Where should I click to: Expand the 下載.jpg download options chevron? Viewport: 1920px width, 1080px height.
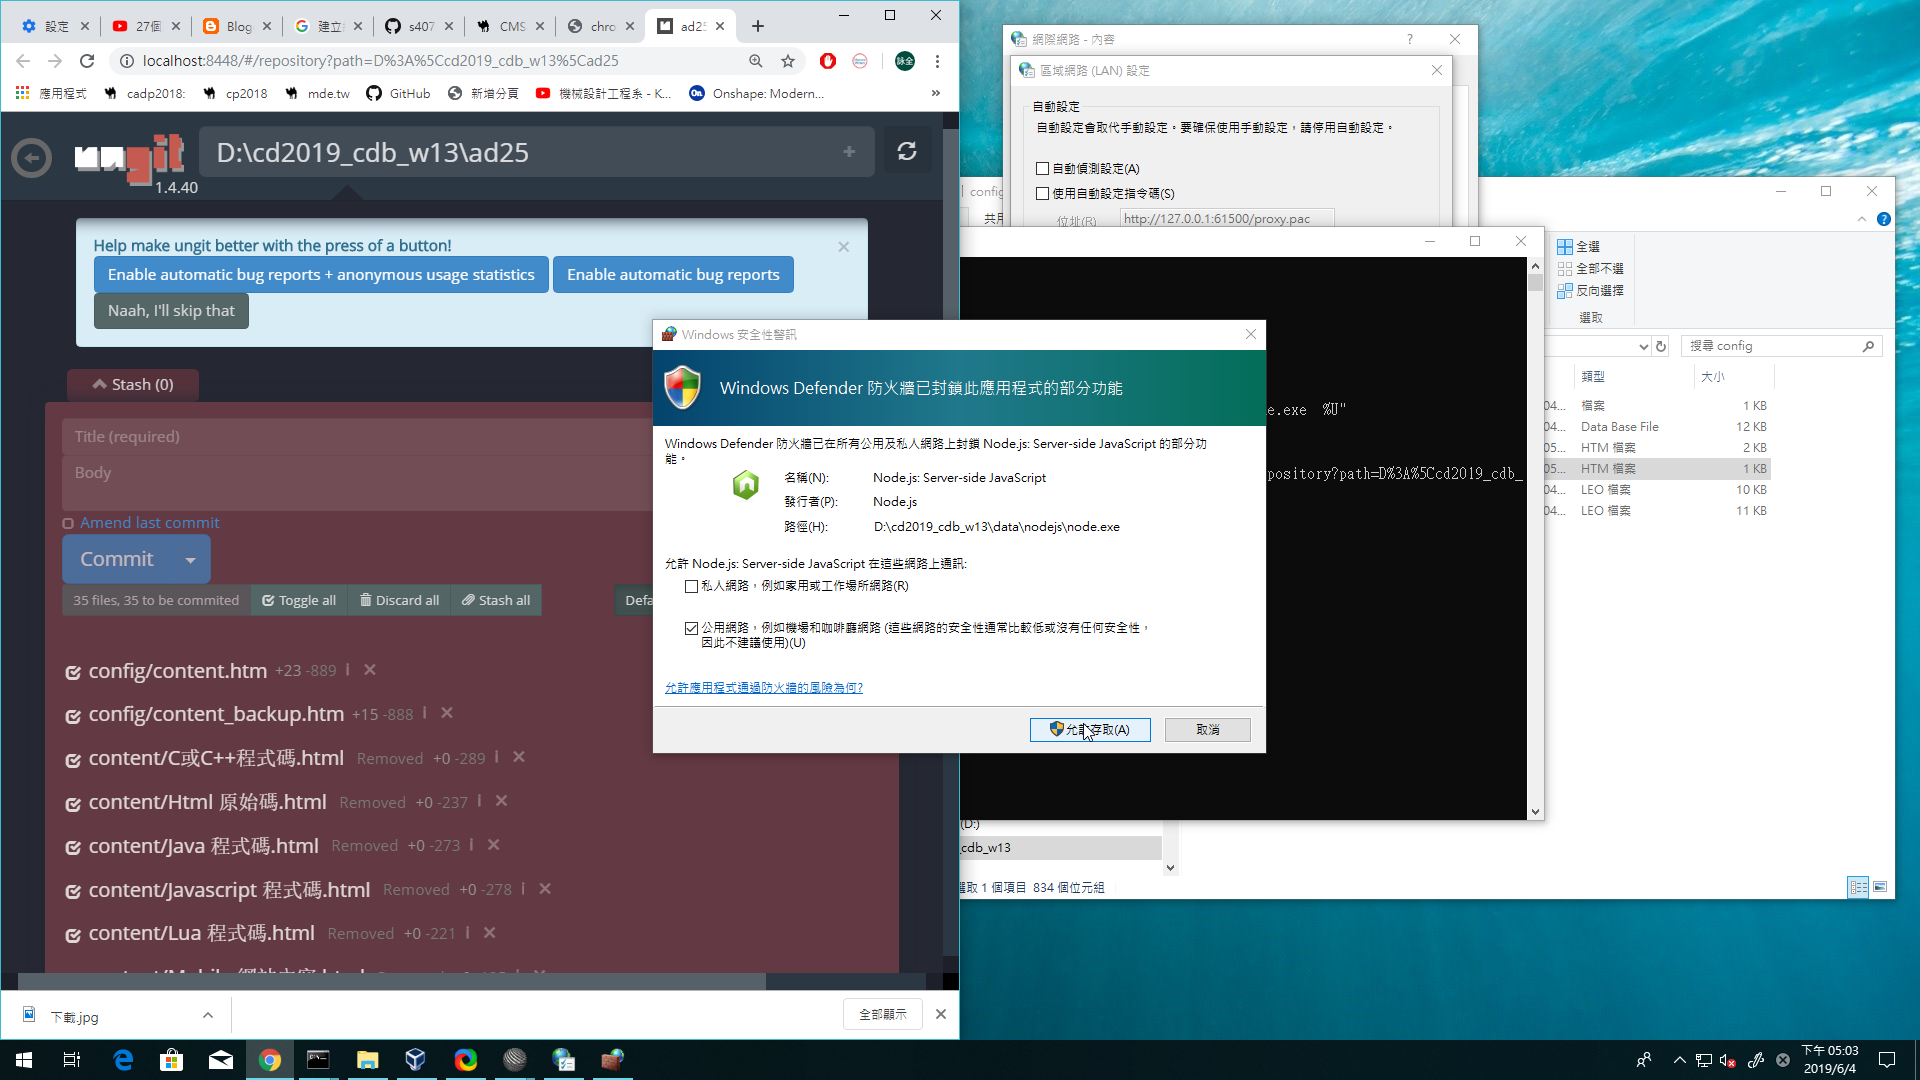coord(207,1015)
